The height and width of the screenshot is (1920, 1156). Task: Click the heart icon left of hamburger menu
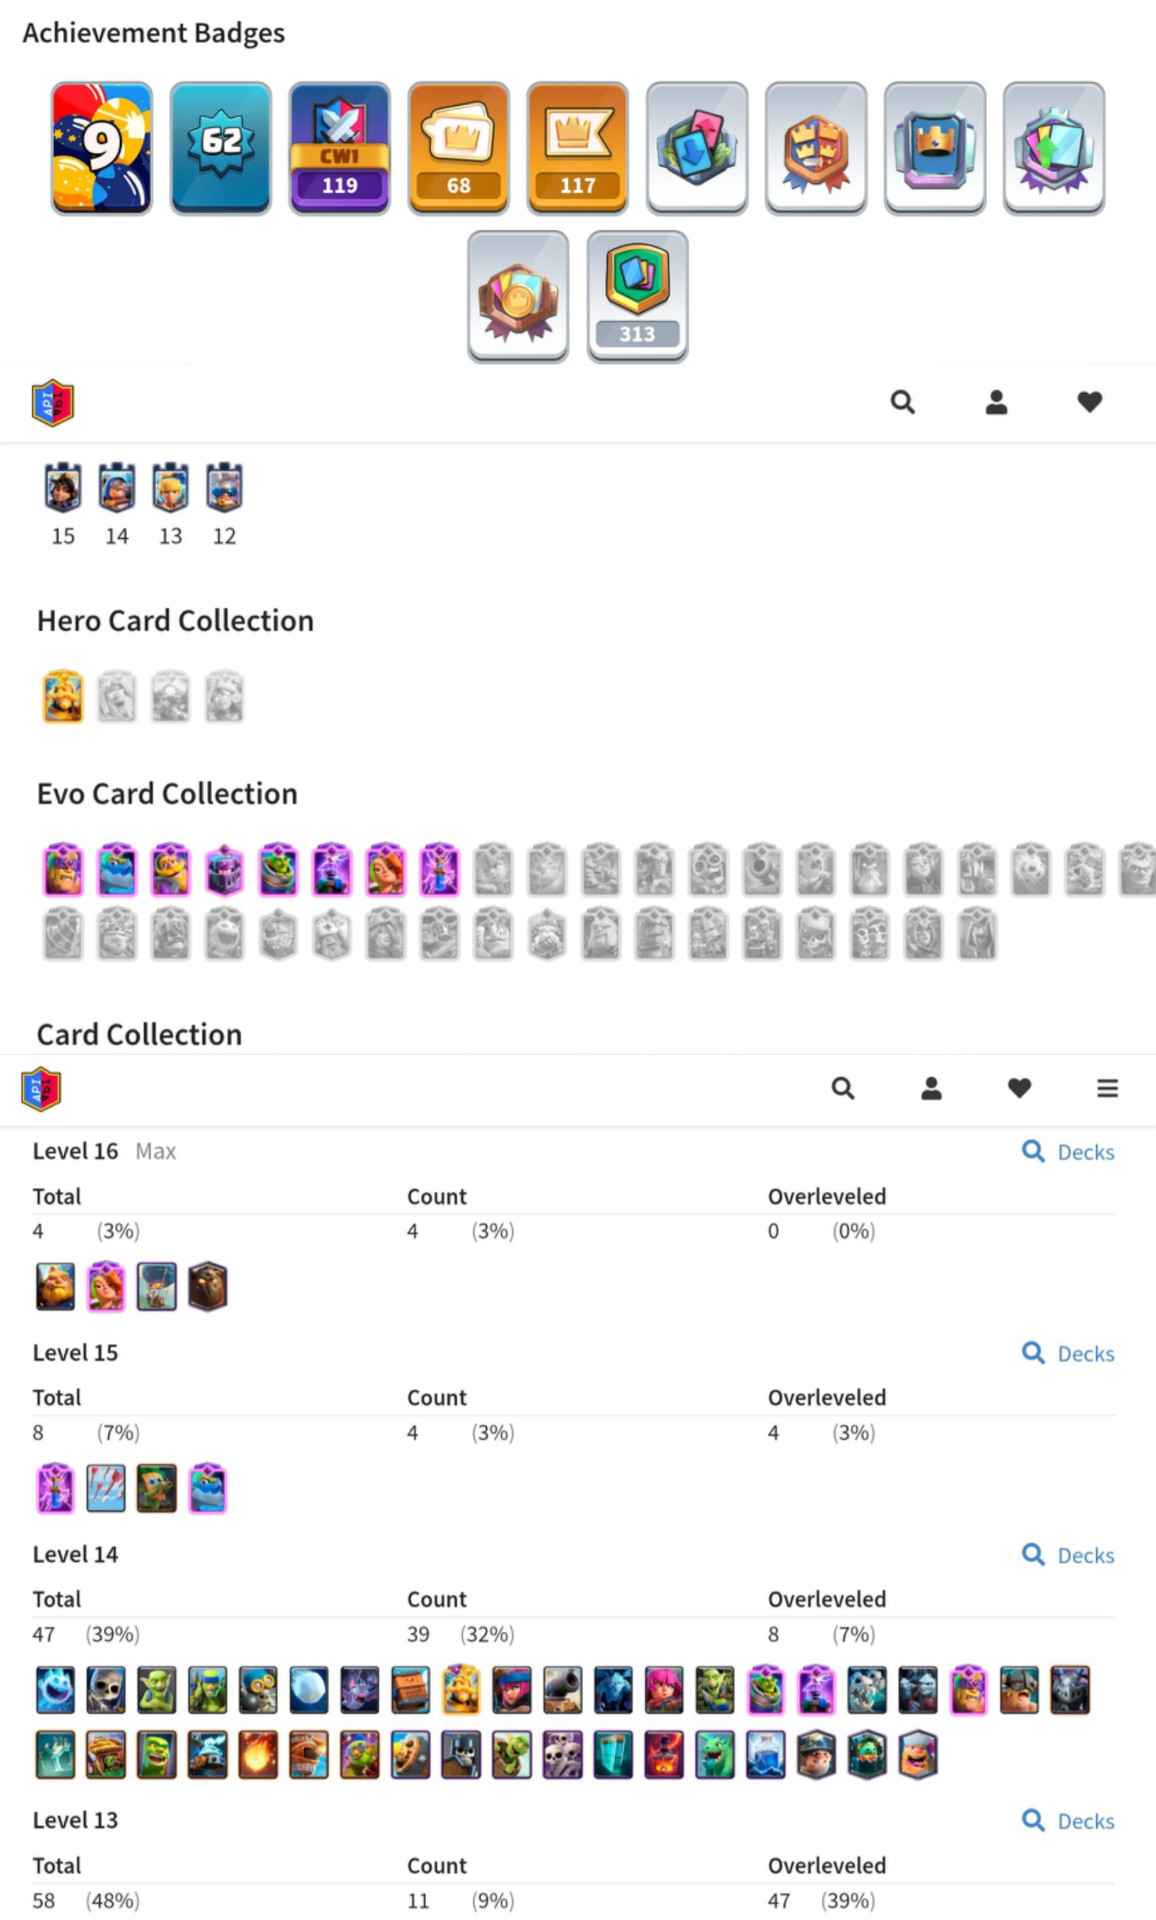click(1019, 1088)
